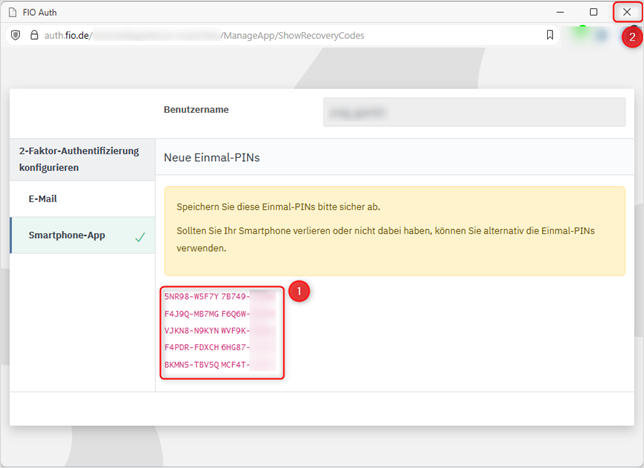This screenshot has width=644, height=468.
Task: Click the second one-time PIN starting F4J9Q
Action: [206, 314]
